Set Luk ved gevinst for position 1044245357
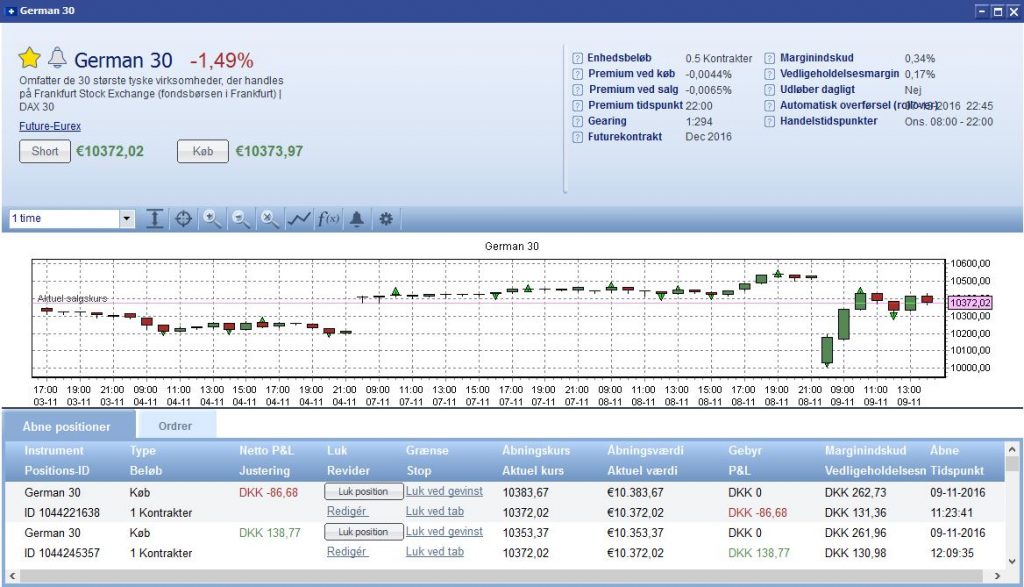The width and height of the screenshot is (1024, 587). tap(444, 531)
